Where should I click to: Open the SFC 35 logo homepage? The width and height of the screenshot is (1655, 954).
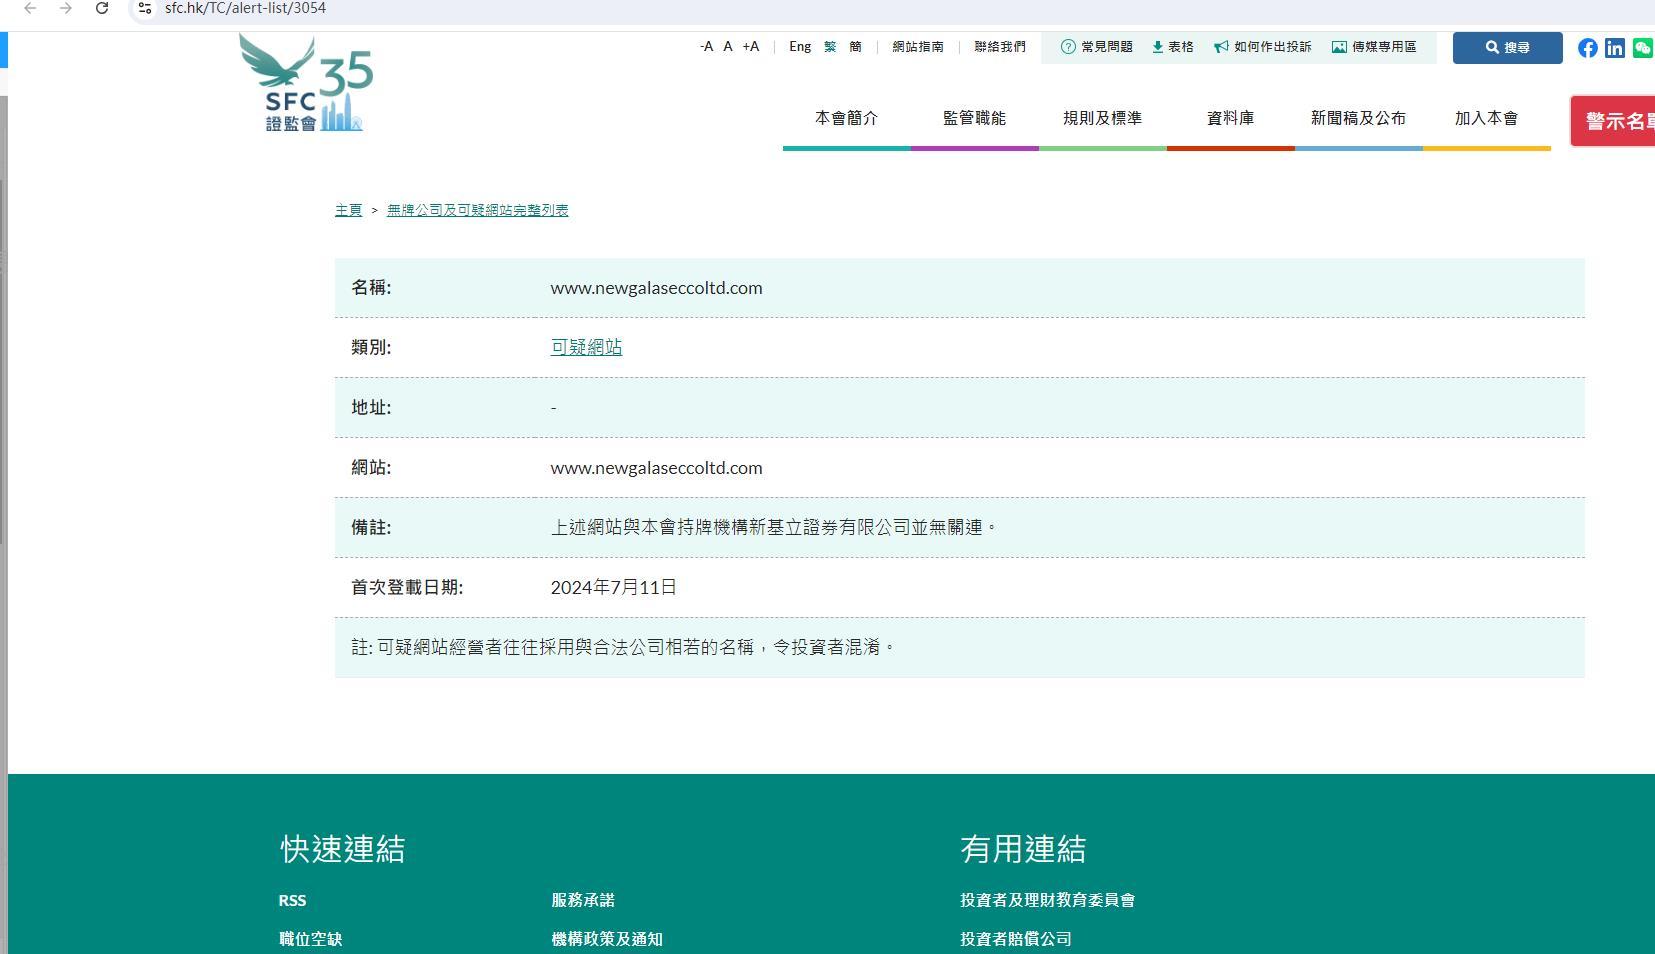click(x=306, y=83)
